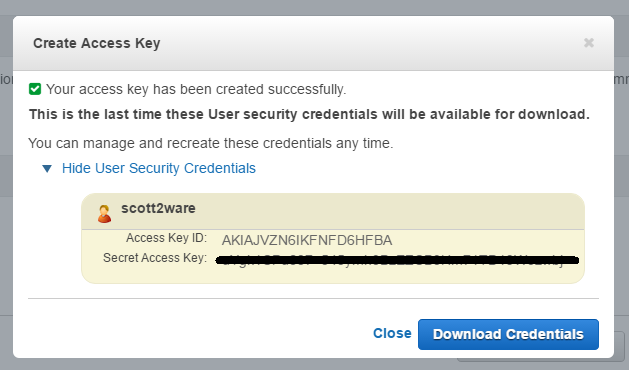Click the 'Secret Access Key:' label
The height and width of the screenshot is (370, 629).
coord(155,258)
